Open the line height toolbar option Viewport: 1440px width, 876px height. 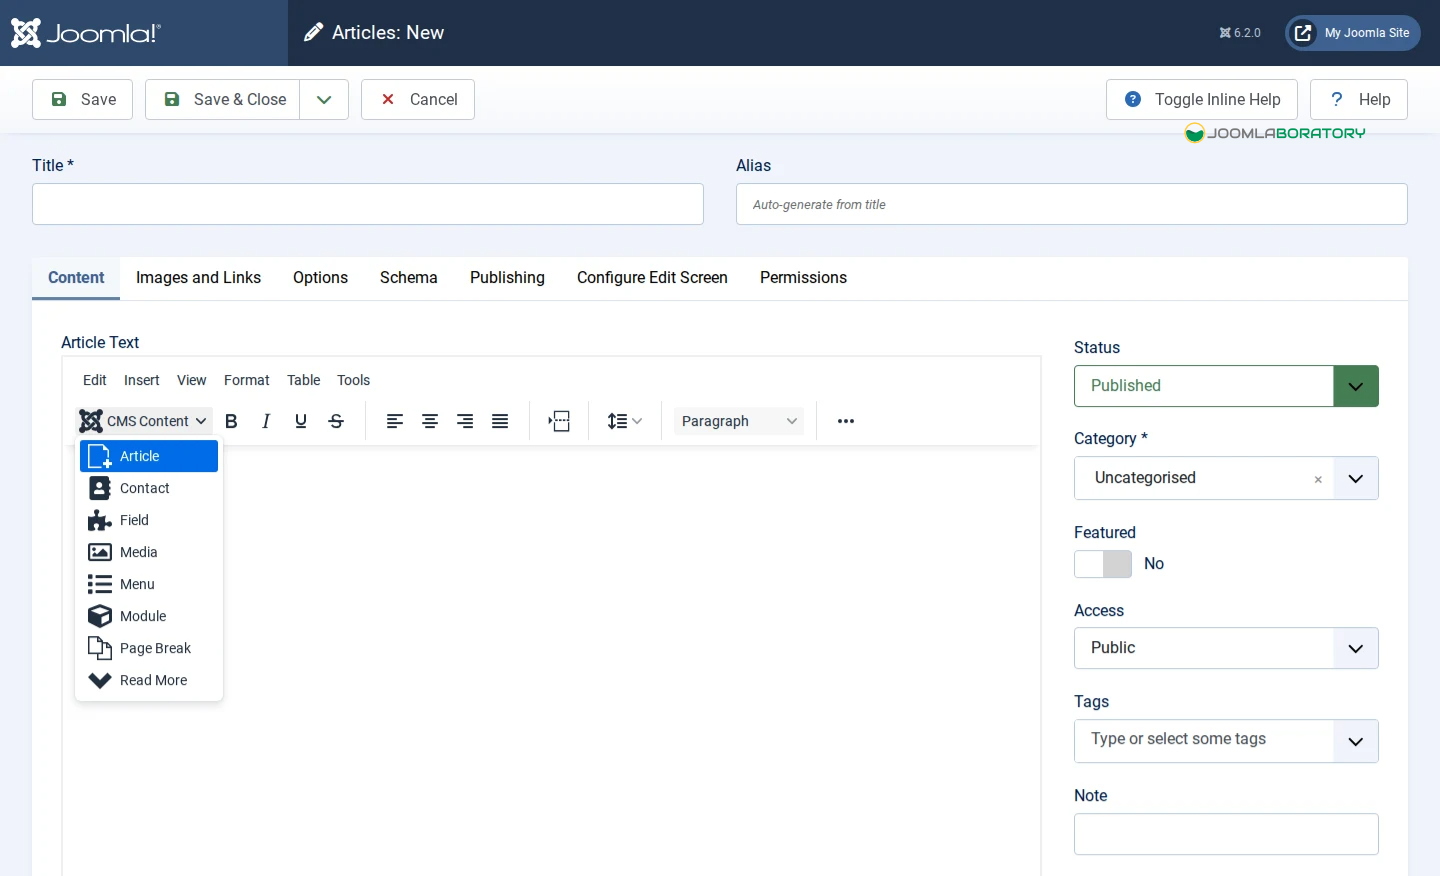click(x=625, y=421)
